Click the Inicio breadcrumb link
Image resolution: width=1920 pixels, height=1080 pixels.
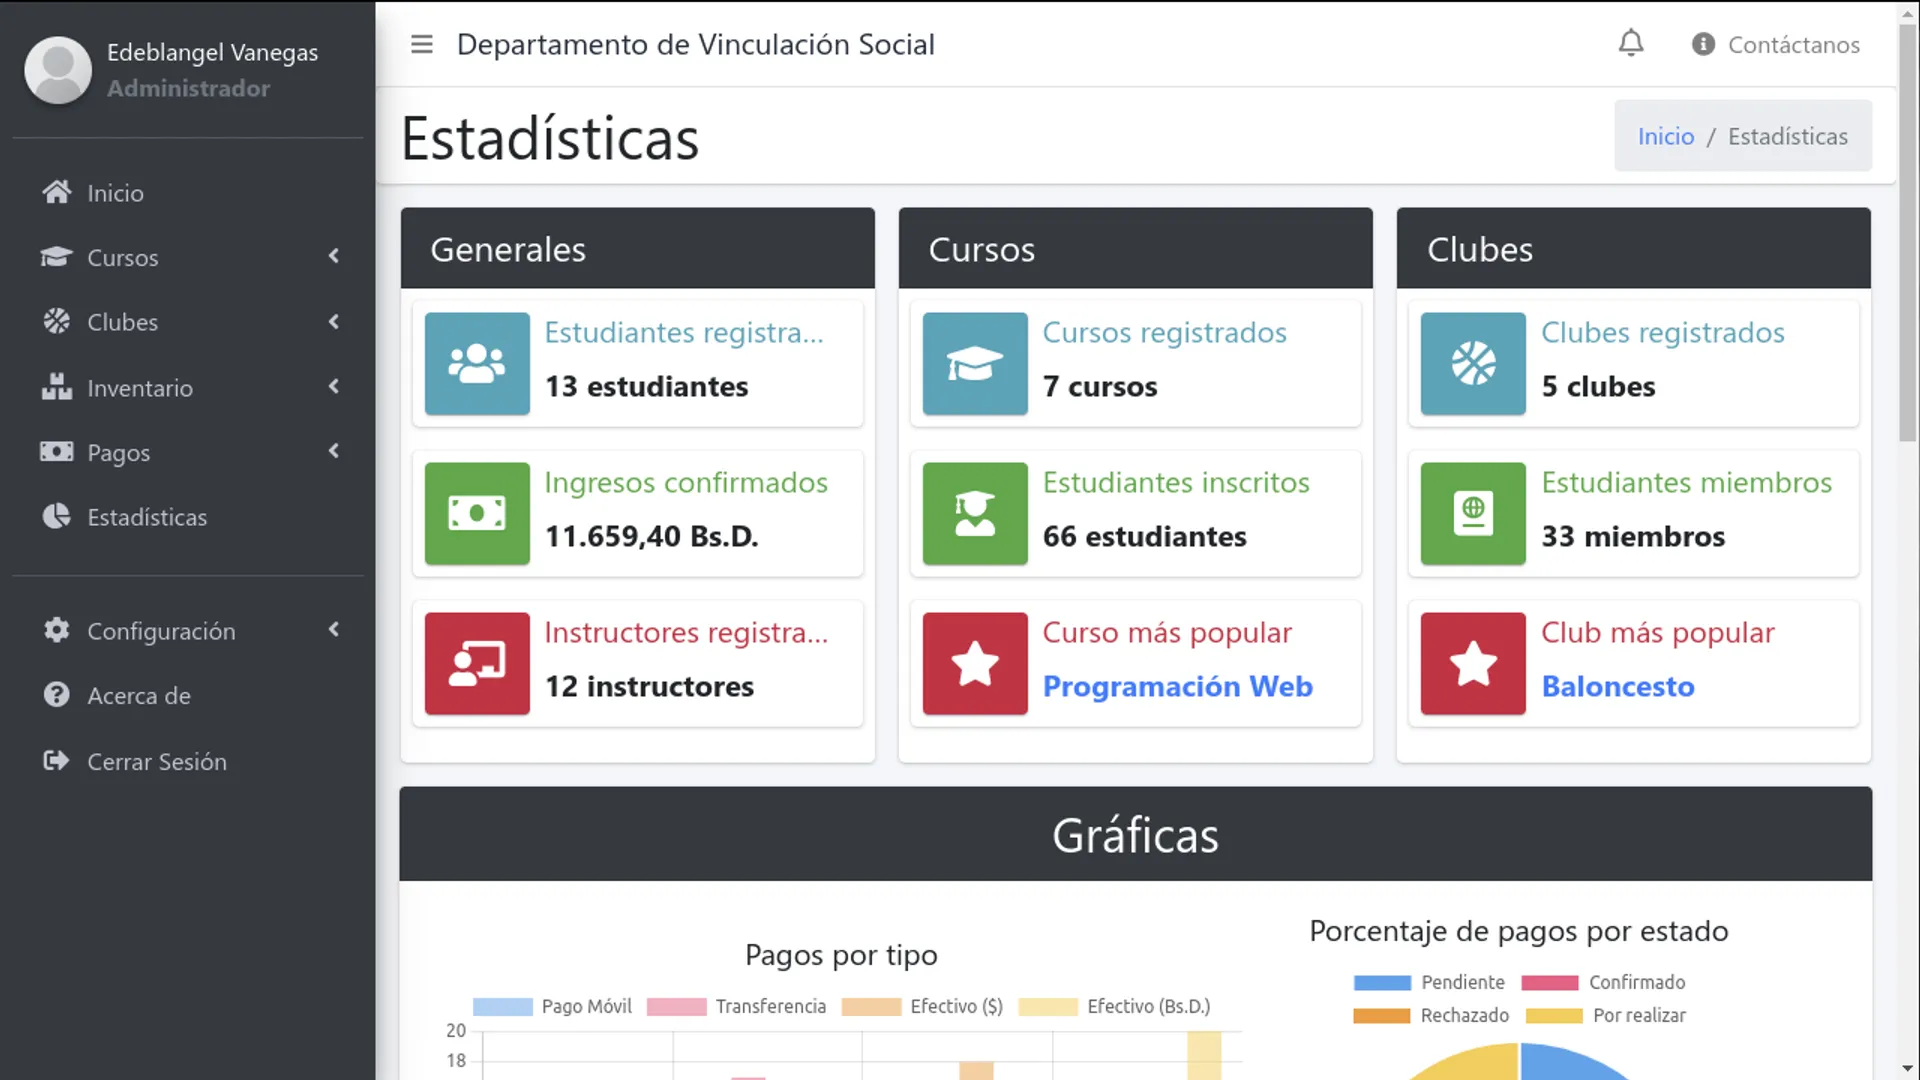pyautogui.click(x=1666, y=137)
